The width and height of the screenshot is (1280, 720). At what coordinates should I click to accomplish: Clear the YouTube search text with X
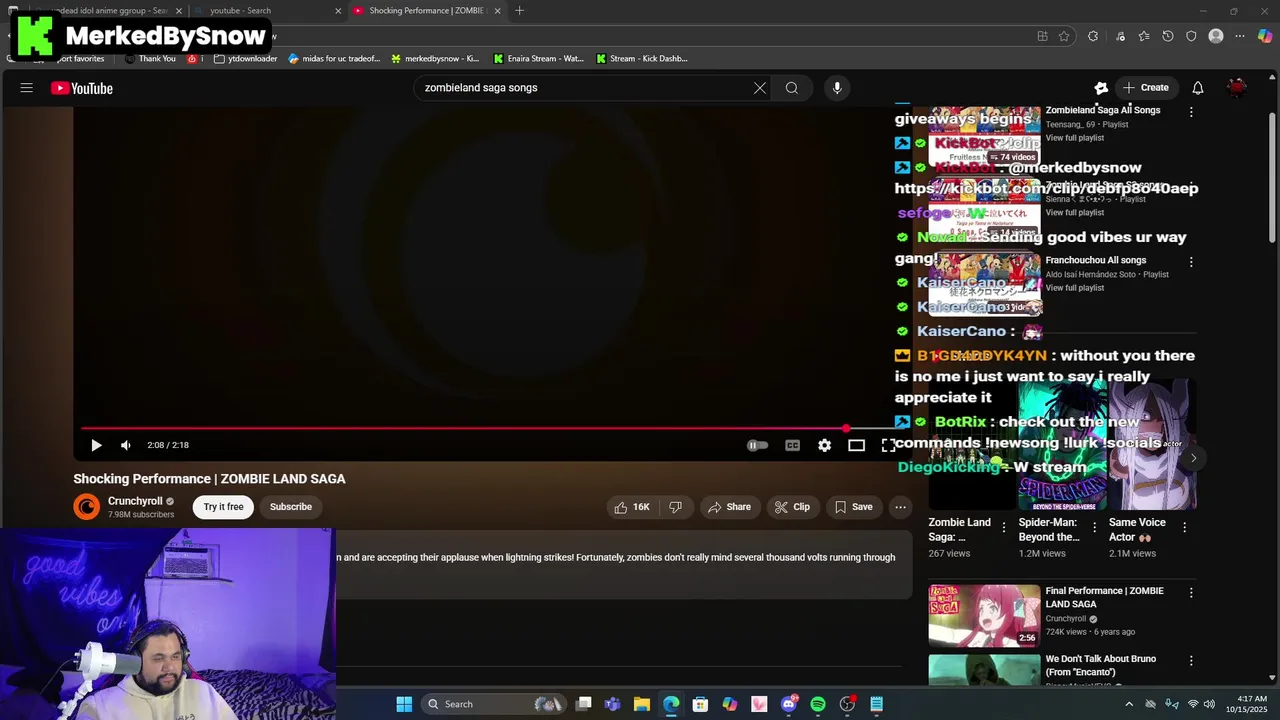pyautogui.click(x=760, y=88)
